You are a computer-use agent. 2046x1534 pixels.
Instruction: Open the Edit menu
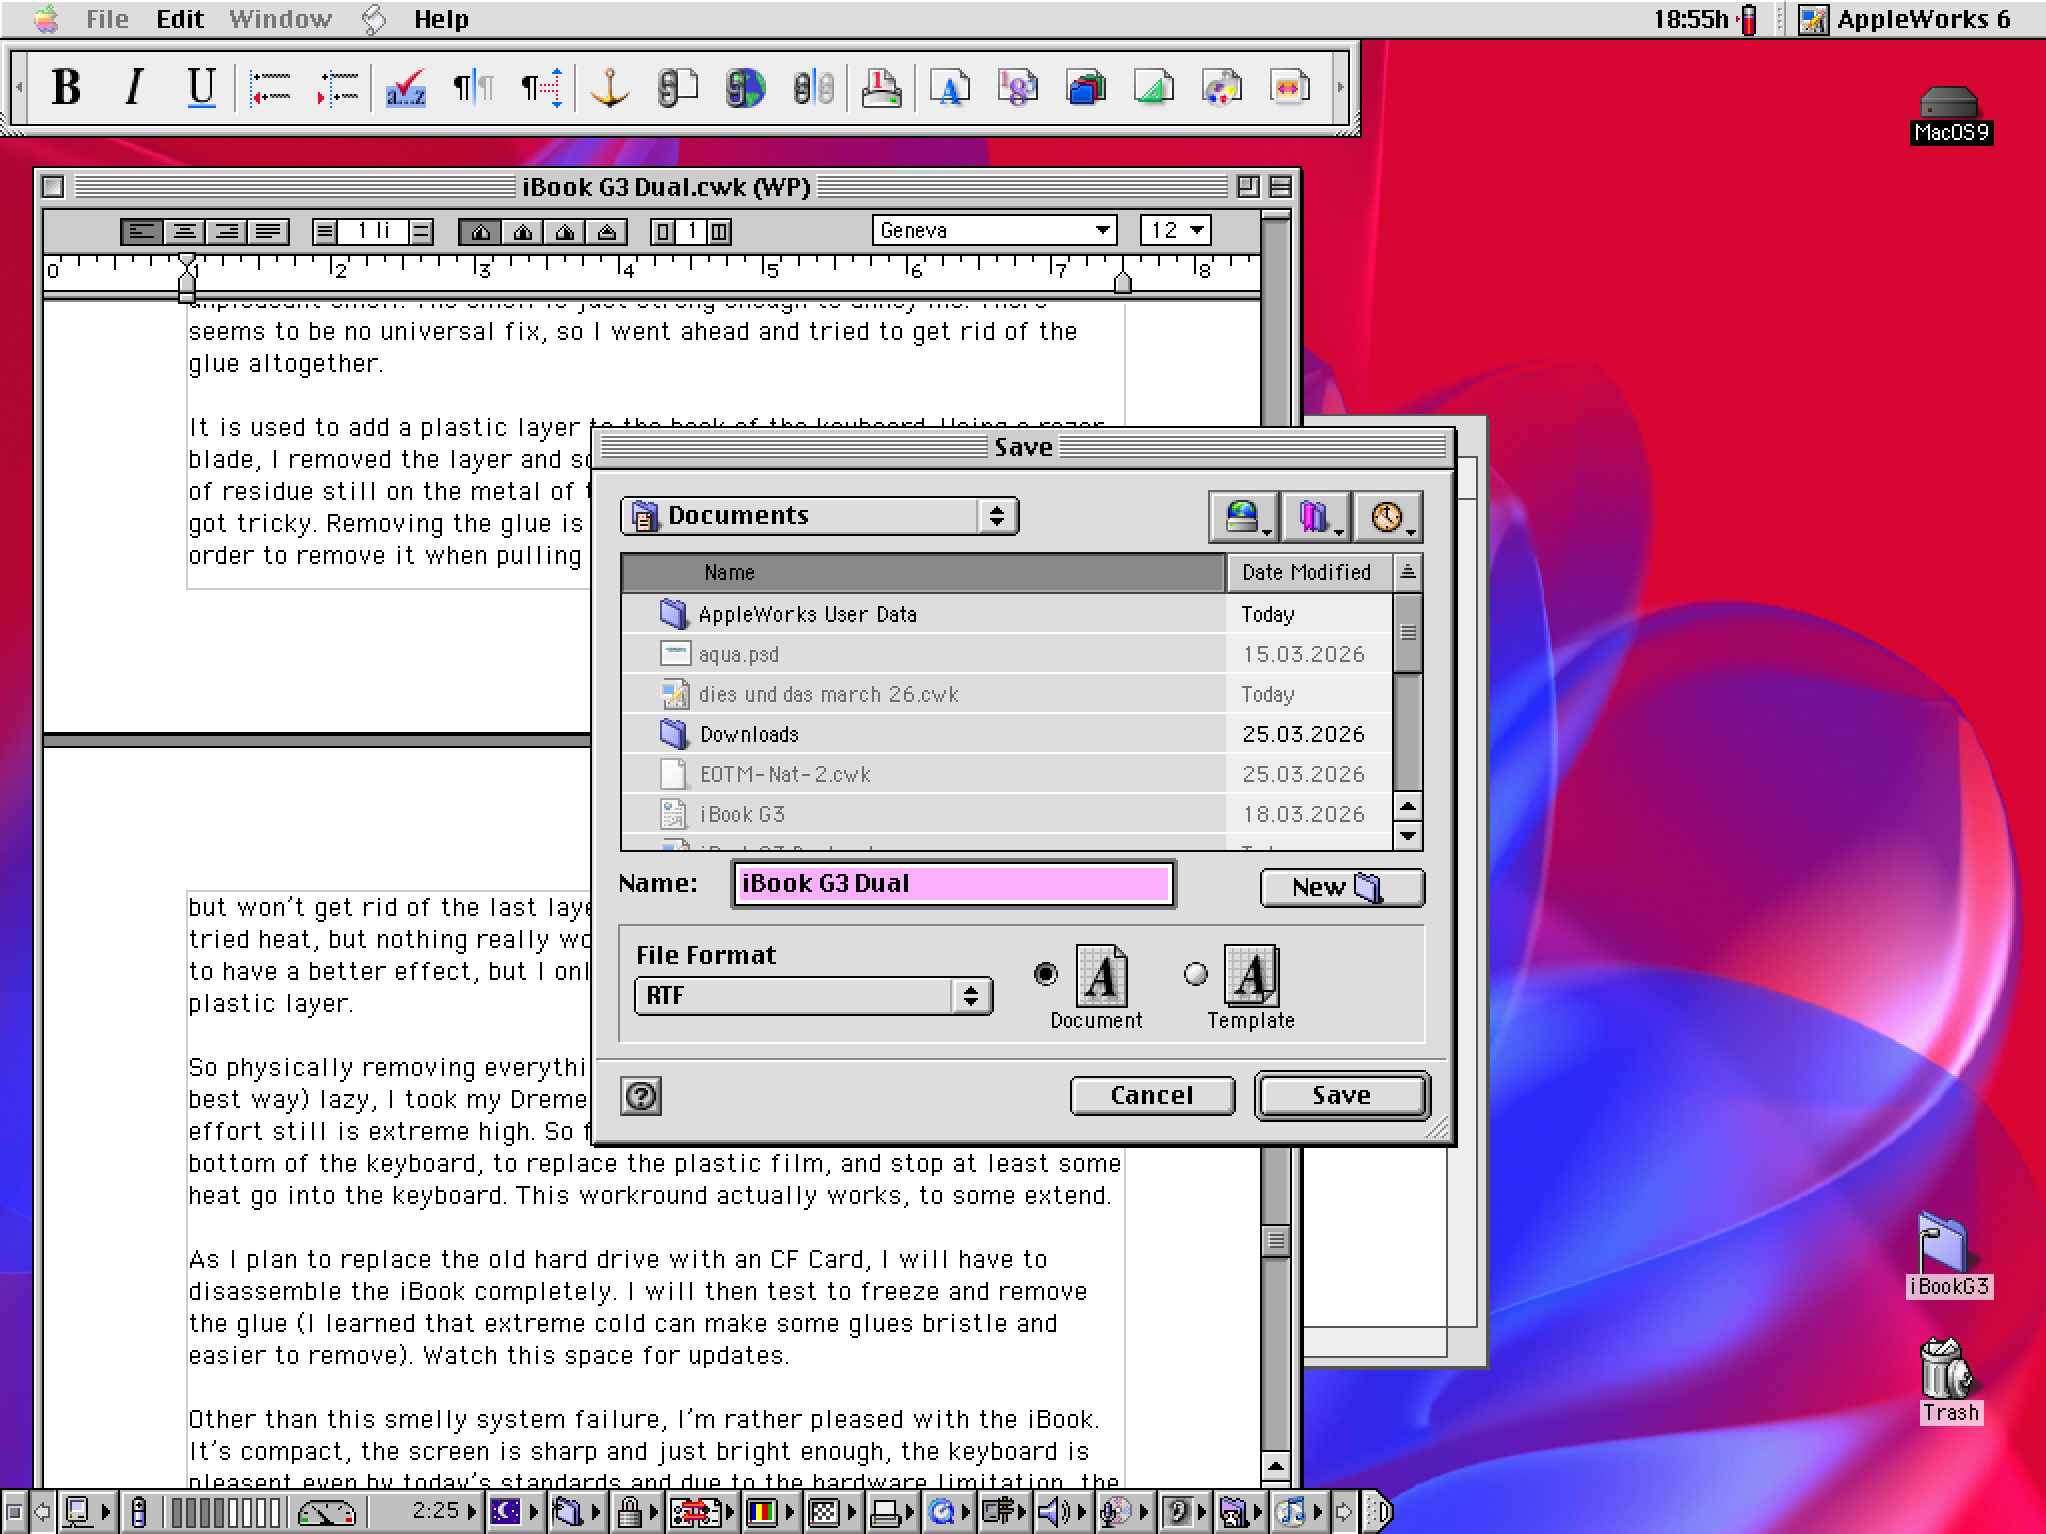point(178,19)
